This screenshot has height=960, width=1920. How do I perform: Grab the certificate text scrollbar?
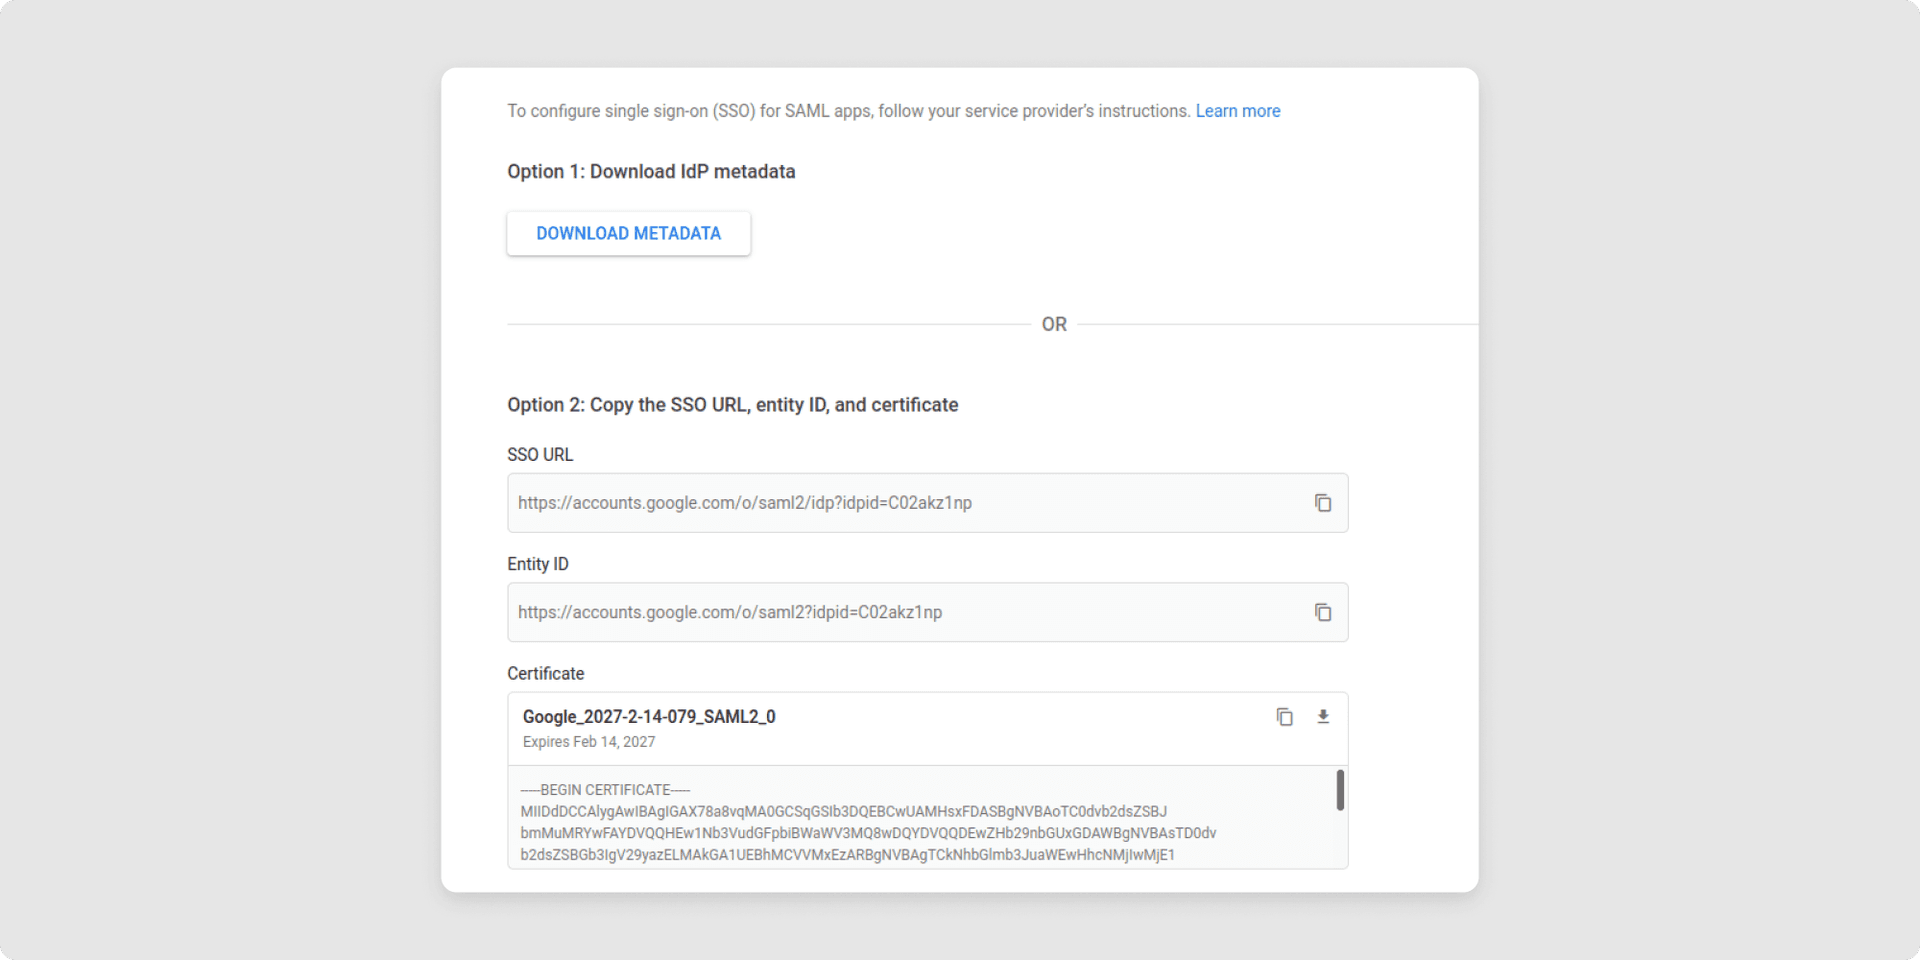tap(1339, 790)
